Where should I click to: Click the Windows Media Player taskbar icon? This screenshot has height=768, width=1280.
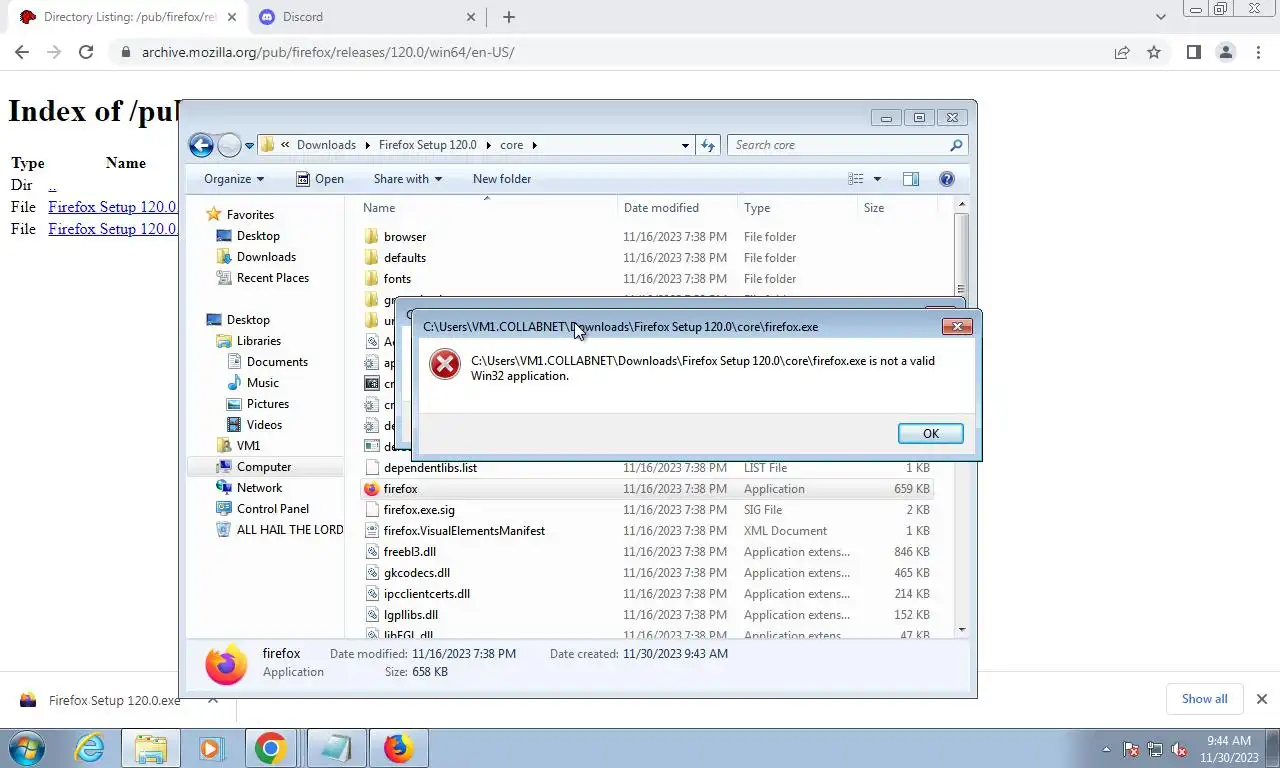point(211,748)
